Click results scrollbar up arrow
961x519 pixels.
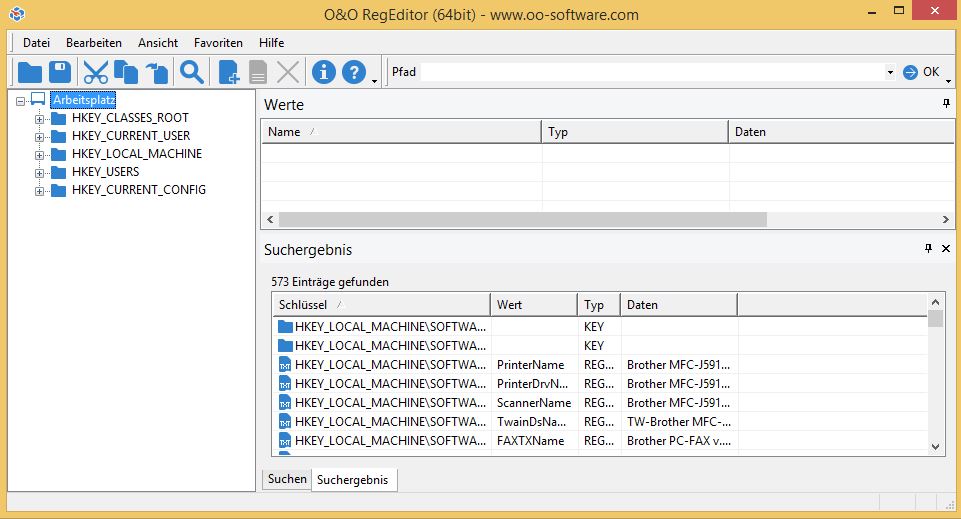pyautogui.click(x=935, y=302)
